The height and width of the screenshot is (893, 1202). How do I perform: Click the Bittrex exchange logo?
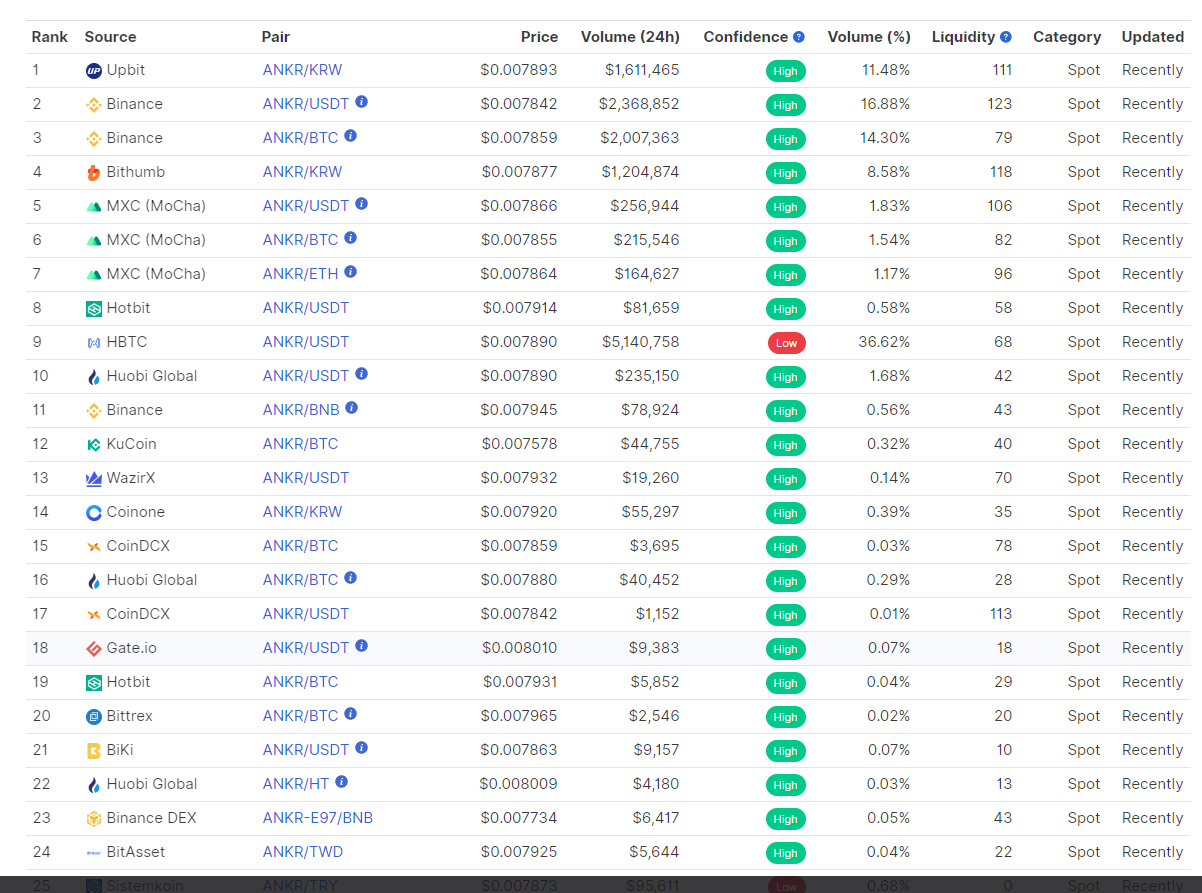(94, 717)
